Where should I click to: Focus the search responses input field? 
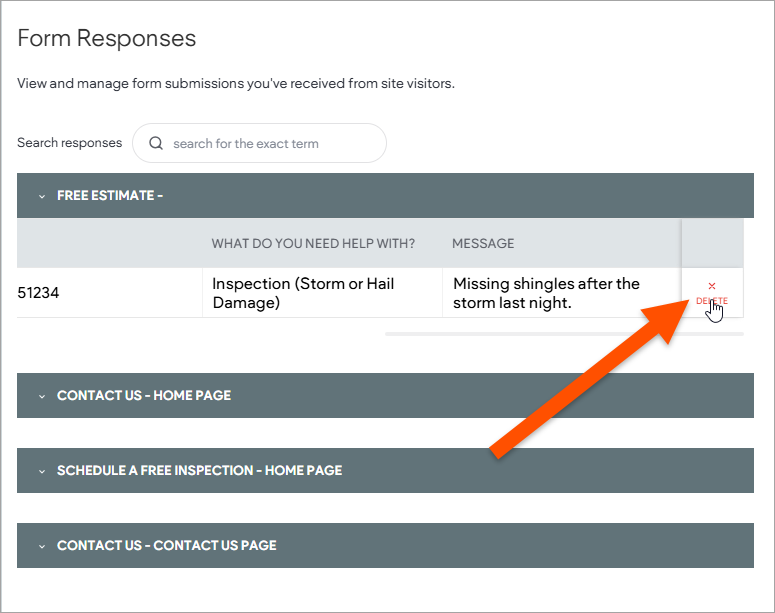point(270,143)
